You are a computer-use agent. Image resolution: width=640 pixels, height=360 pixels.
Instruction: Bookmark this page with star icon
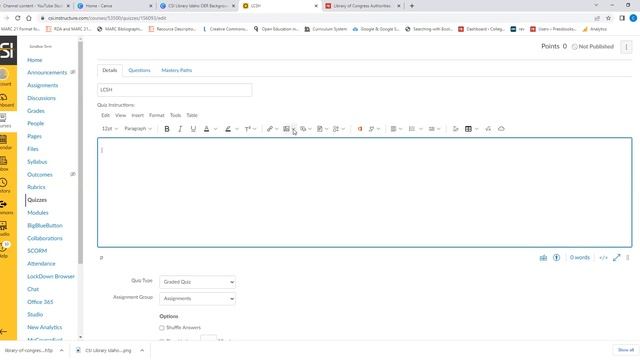(x=608, y=18)
